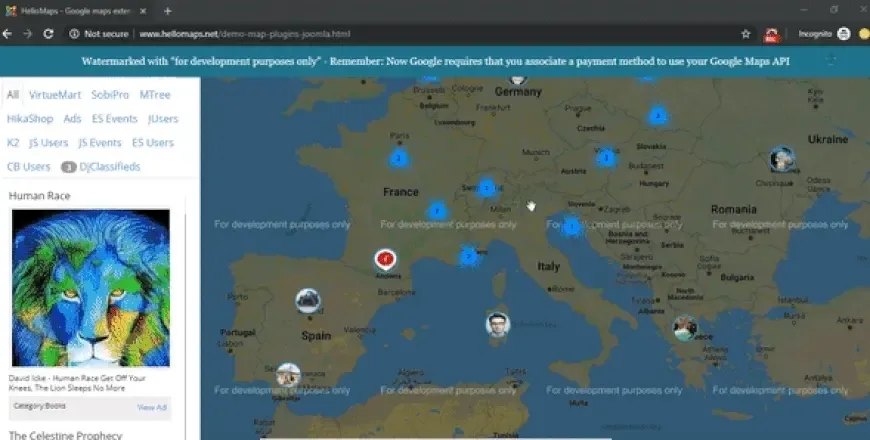Select the VirtueMart filter tab
This screenshot has width=870, height=440.
[x=55, y=95]
